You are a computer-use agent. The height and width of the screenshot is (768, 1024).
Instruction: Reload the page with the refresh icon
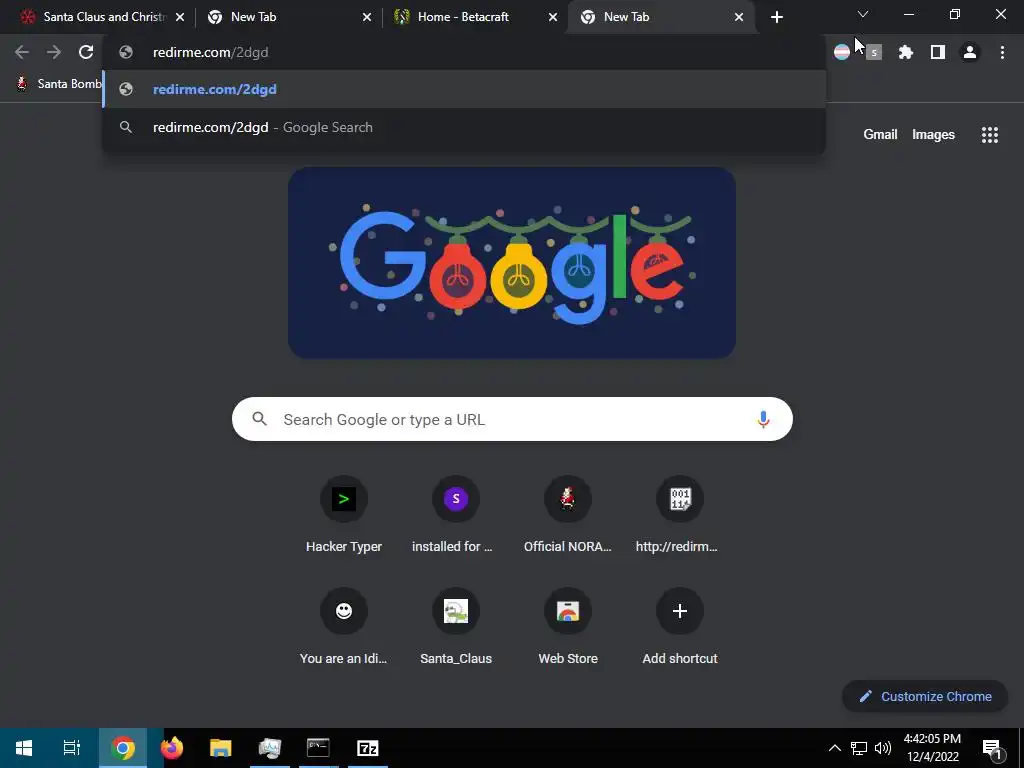86,52
